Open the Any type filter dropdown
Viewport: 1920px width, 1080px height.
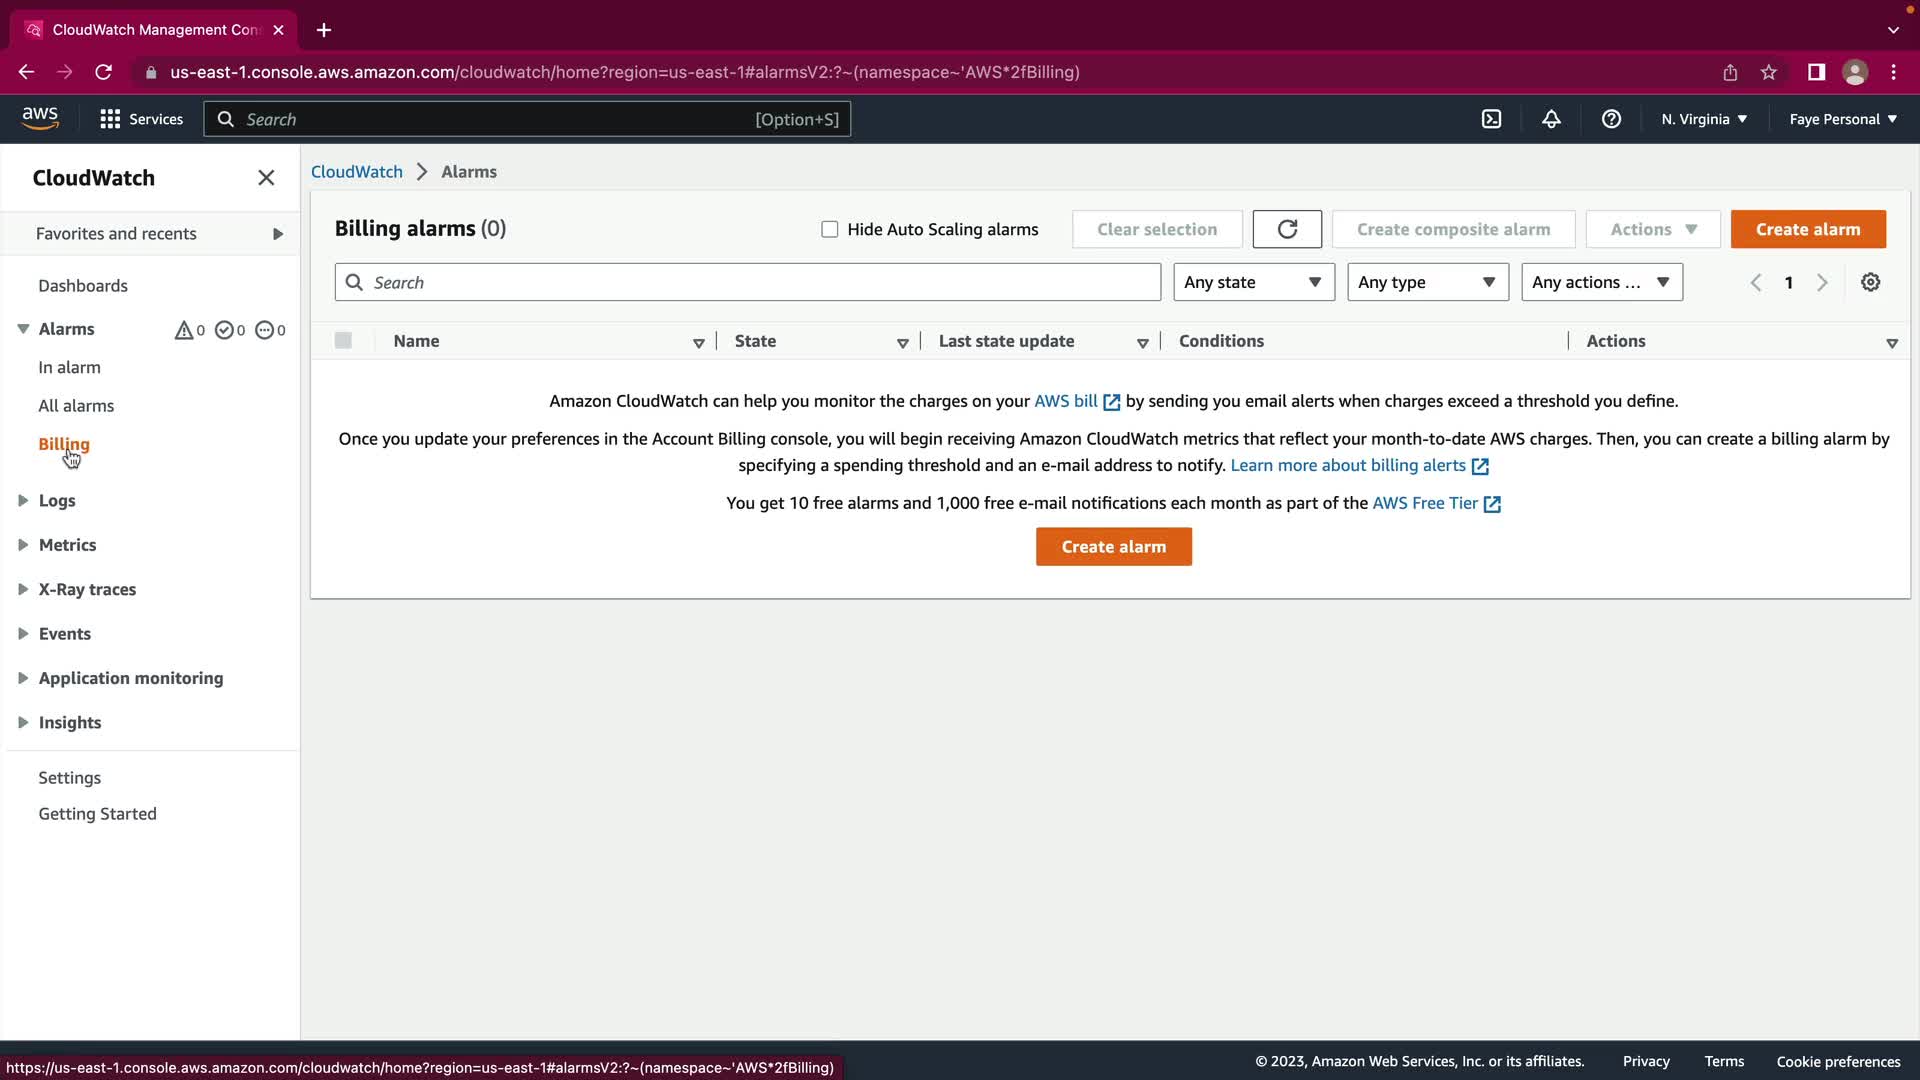(1427, 283)
